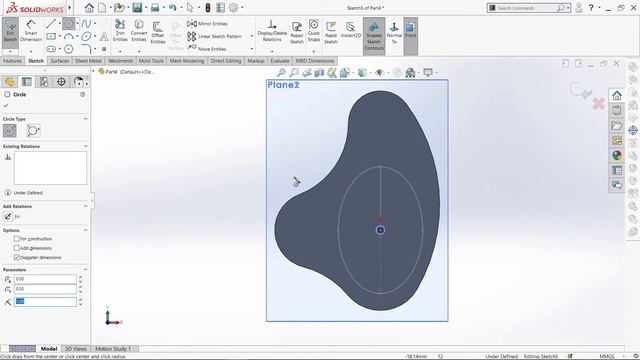Select the Arc sketch tool
Image resolution: width=640 pixels, height=360 pixels.
[69, 36]
